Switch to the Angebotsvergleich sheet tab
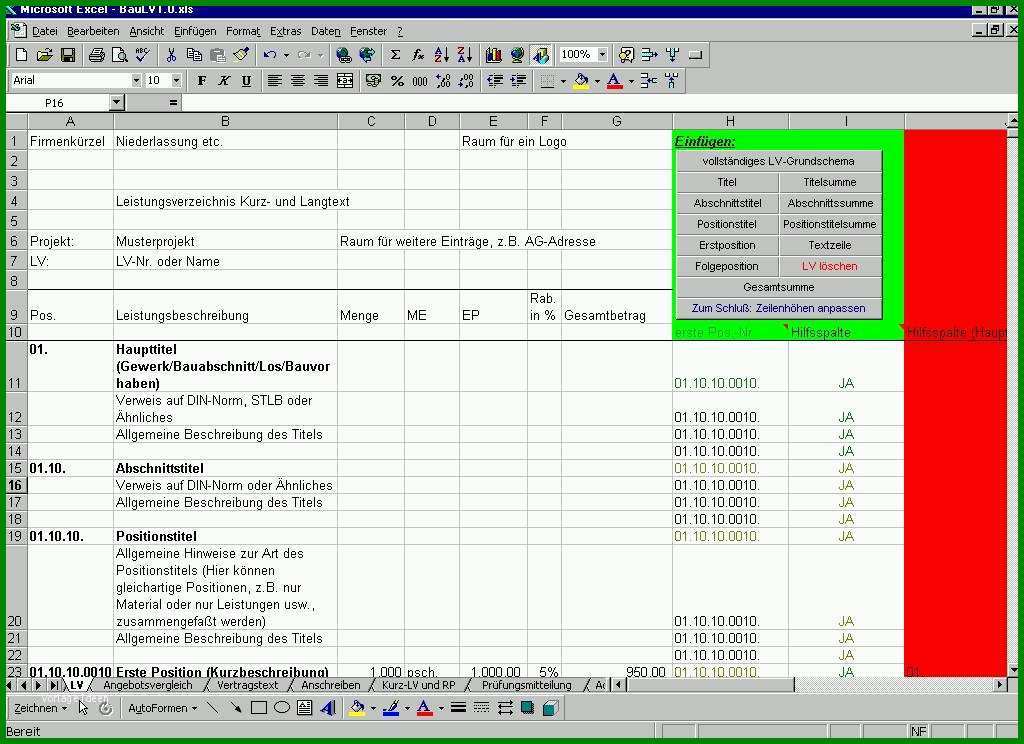Screen dimensions: 1024x744 pos(148,685)
